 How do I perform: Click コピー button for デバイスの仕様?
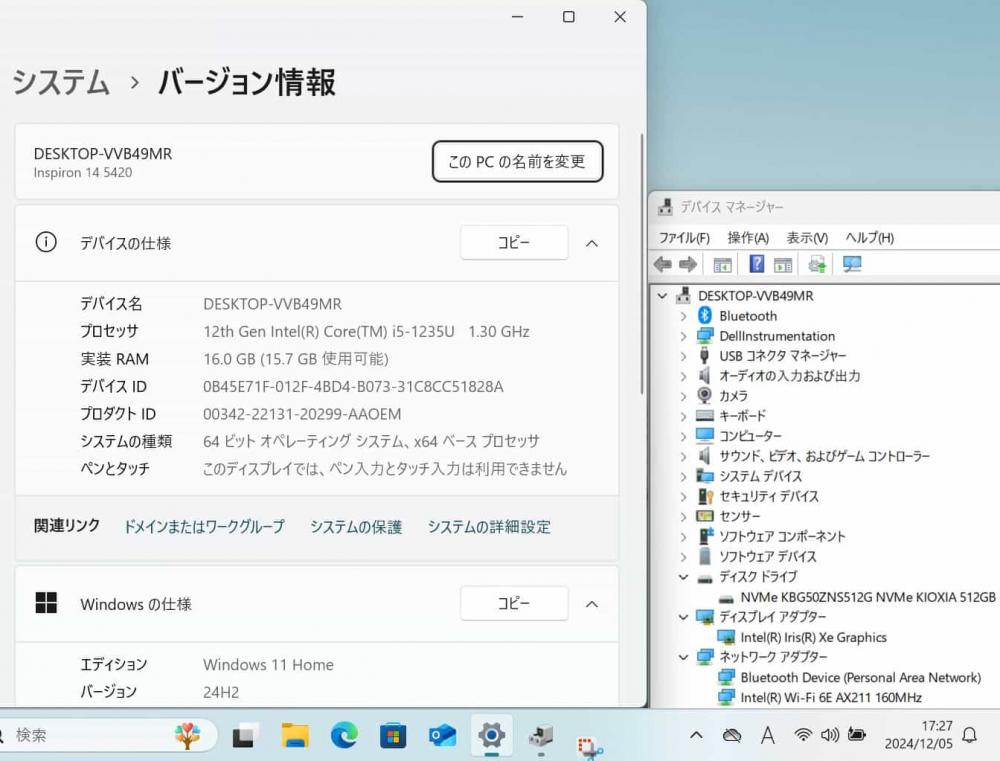514,242
